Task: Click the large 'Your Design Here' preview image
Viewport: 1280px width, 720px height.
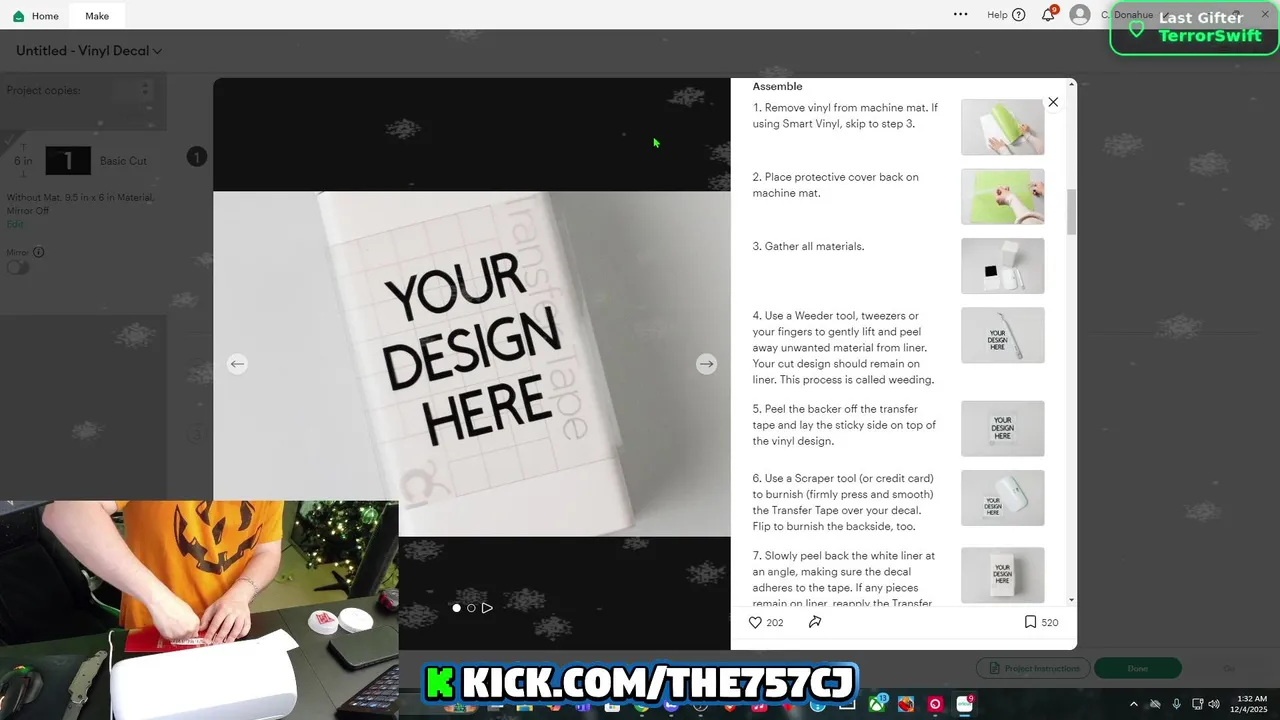Action: click(x=472, y=364)
